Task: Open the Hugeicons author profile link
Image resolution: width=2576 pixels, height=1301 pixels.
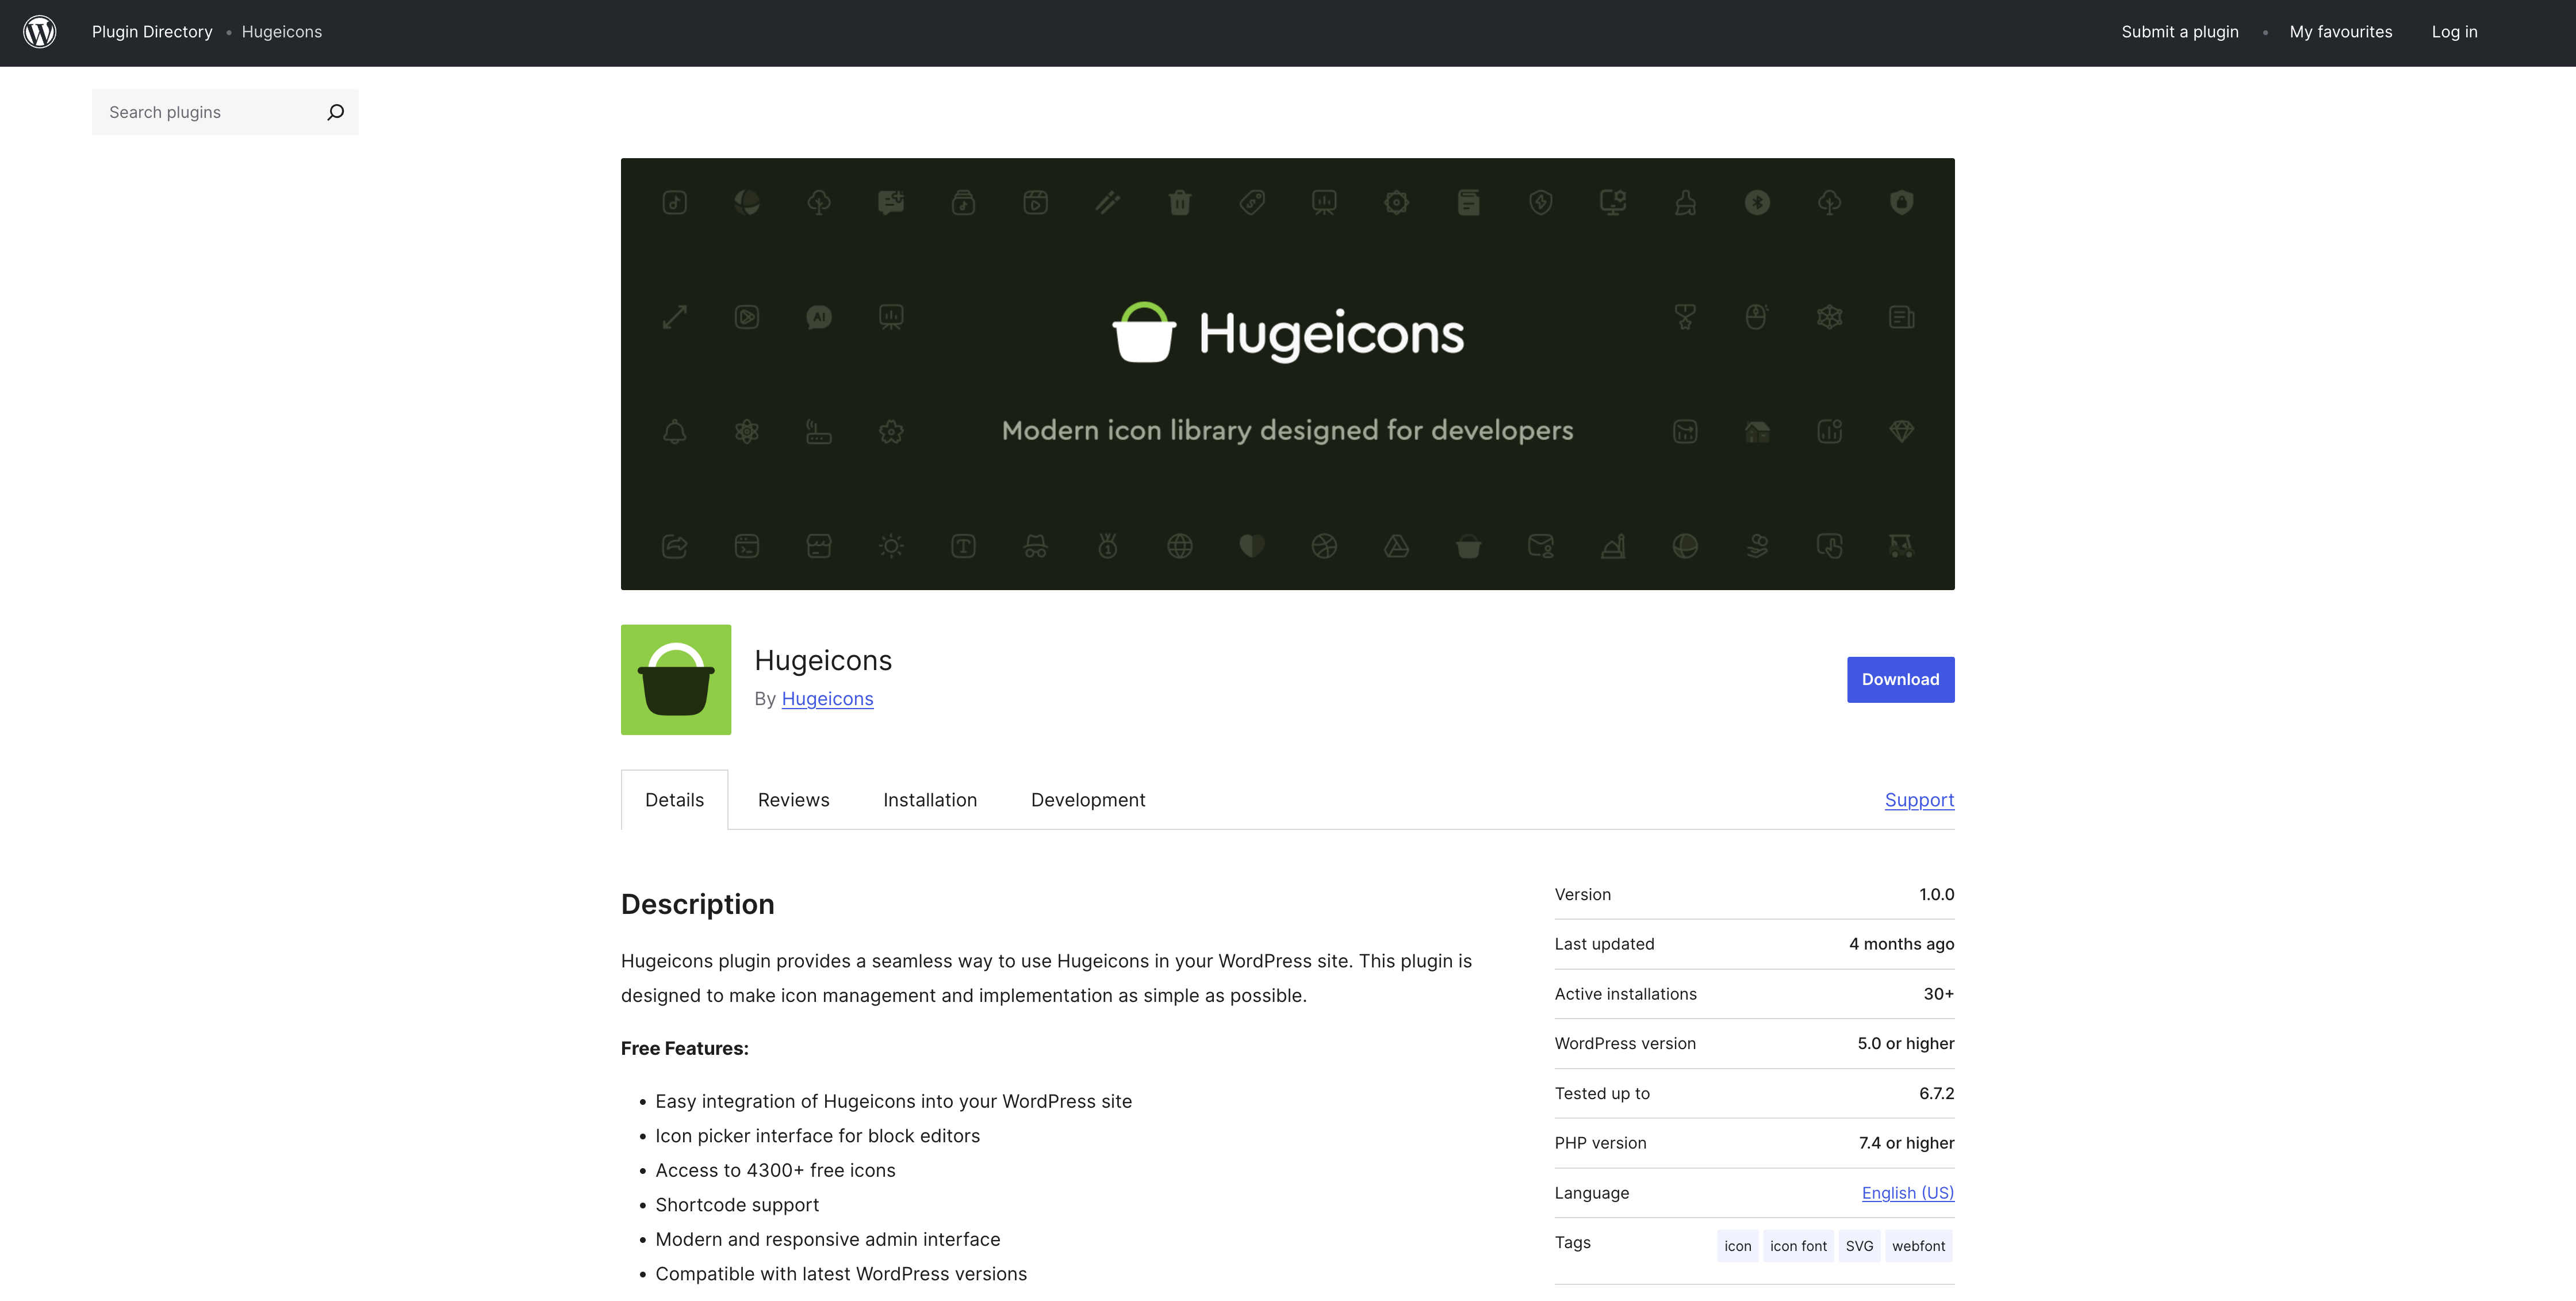Action: [827, 699]
